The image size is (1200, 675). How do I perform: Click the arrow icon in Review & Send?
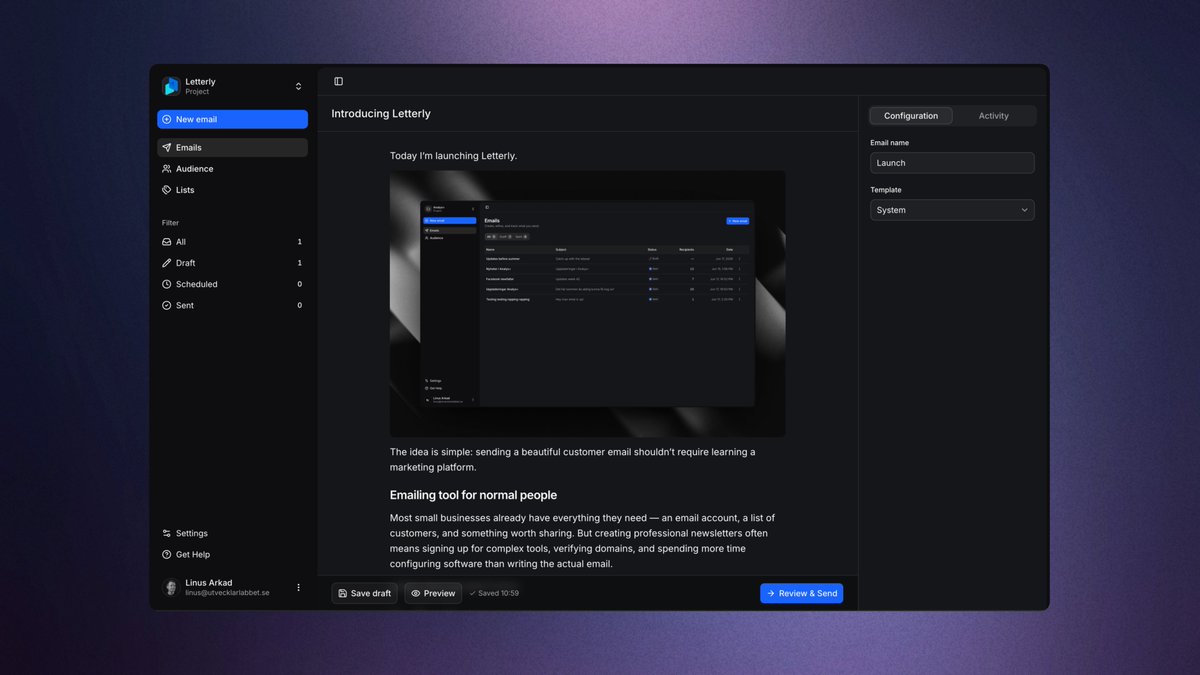771,593
